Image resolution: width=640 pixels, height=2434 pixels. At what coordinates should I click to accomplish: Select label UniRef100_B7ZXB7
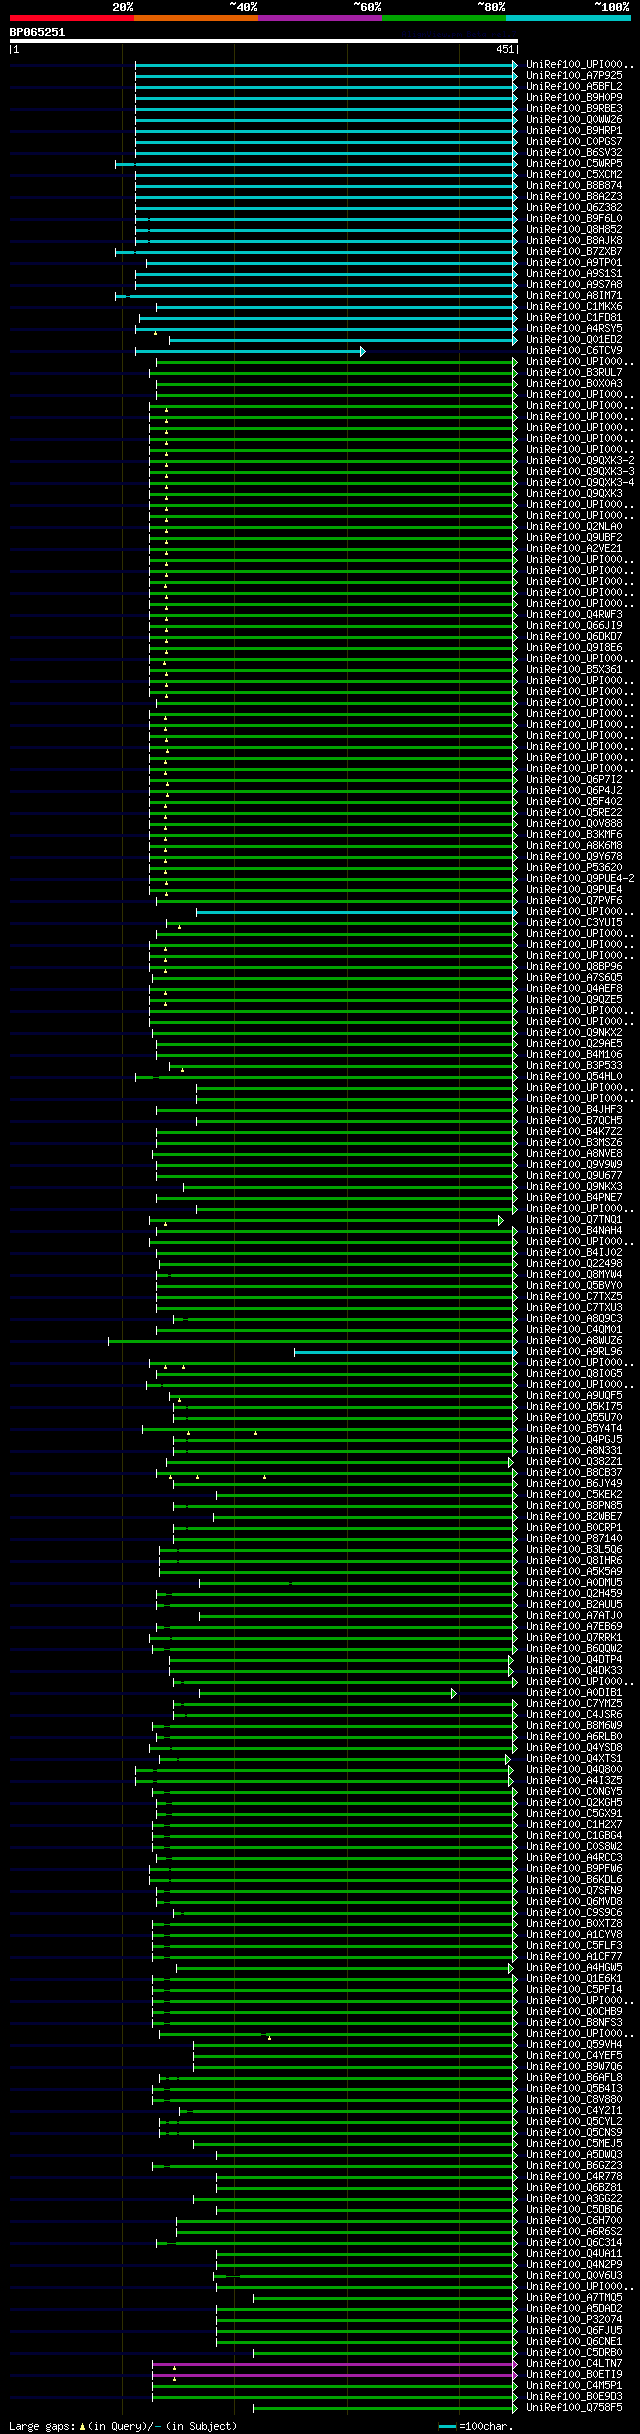pyautogui.click(x=574, y=252)
